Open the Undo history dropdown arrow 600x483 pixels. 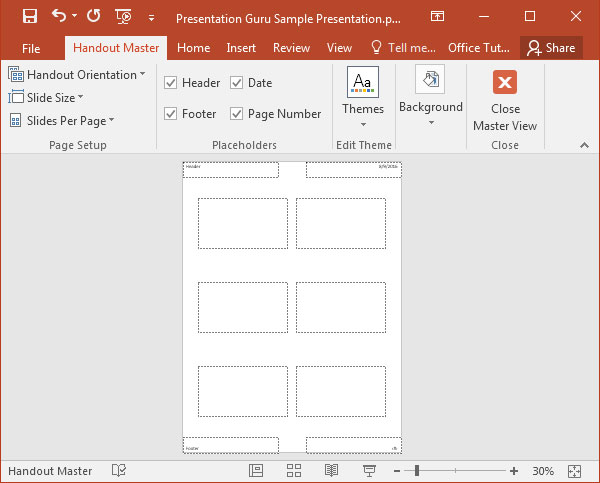(74, 16)
